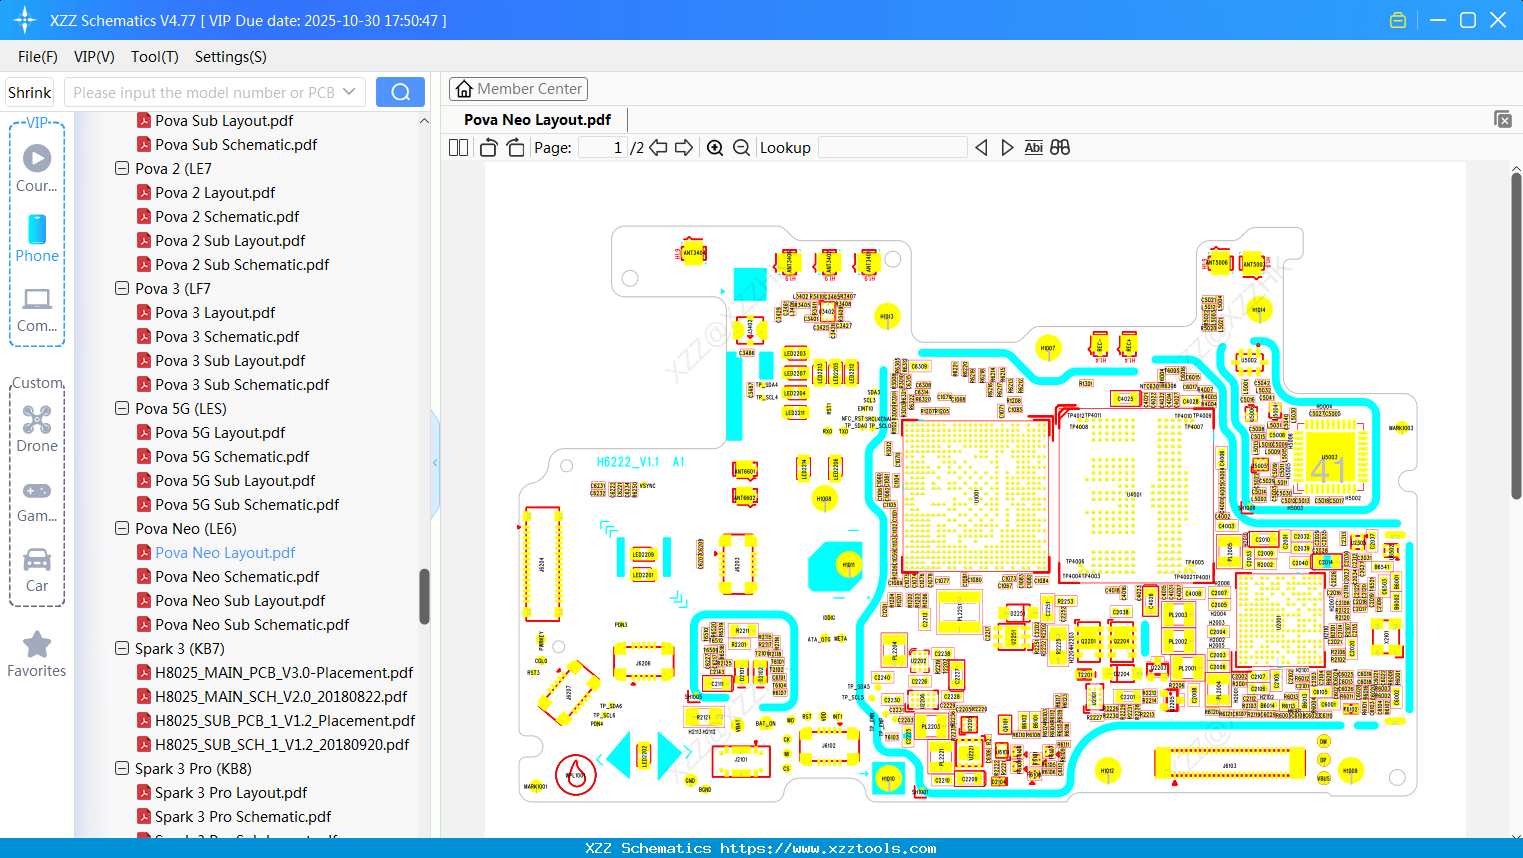Zoom in on the PDF

715,148
